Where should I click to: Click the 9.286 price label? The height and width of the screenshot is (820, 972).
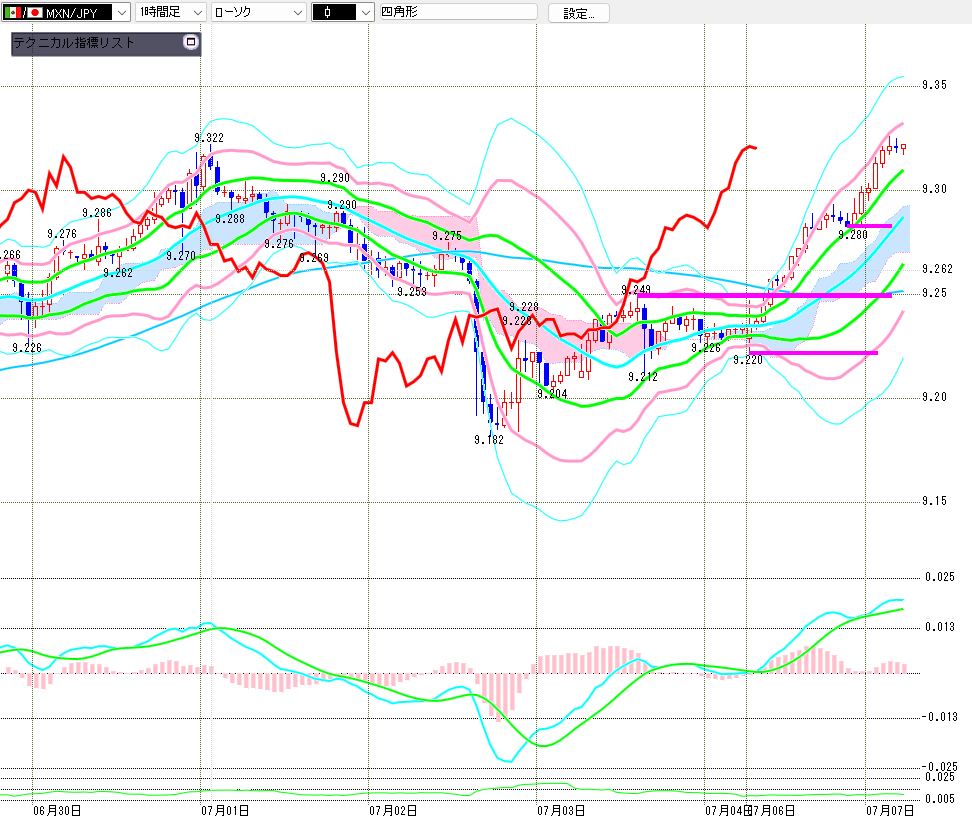tap(97, 213)
